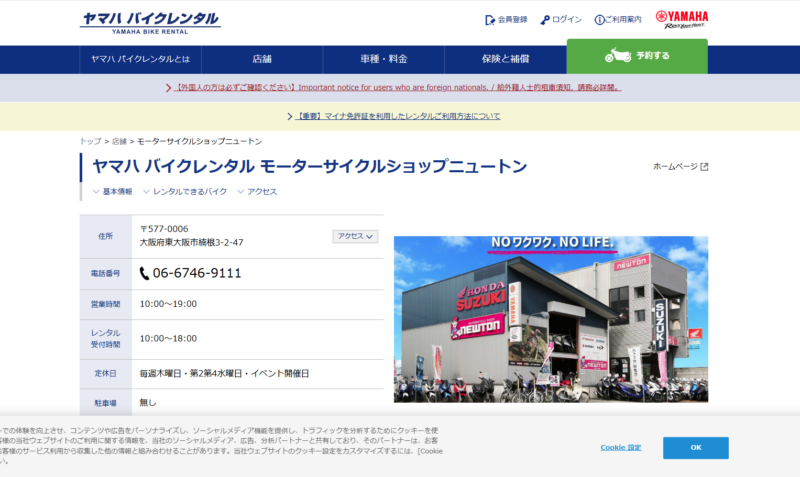
Task: Accept cookies with the OK button
Action: coord(695,448)
